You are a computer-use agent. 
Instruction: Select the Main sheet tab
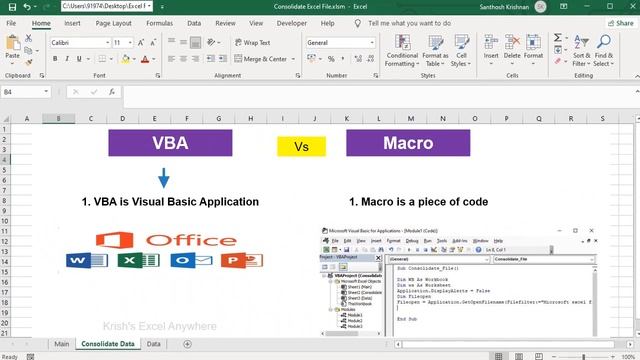(62, 344)
